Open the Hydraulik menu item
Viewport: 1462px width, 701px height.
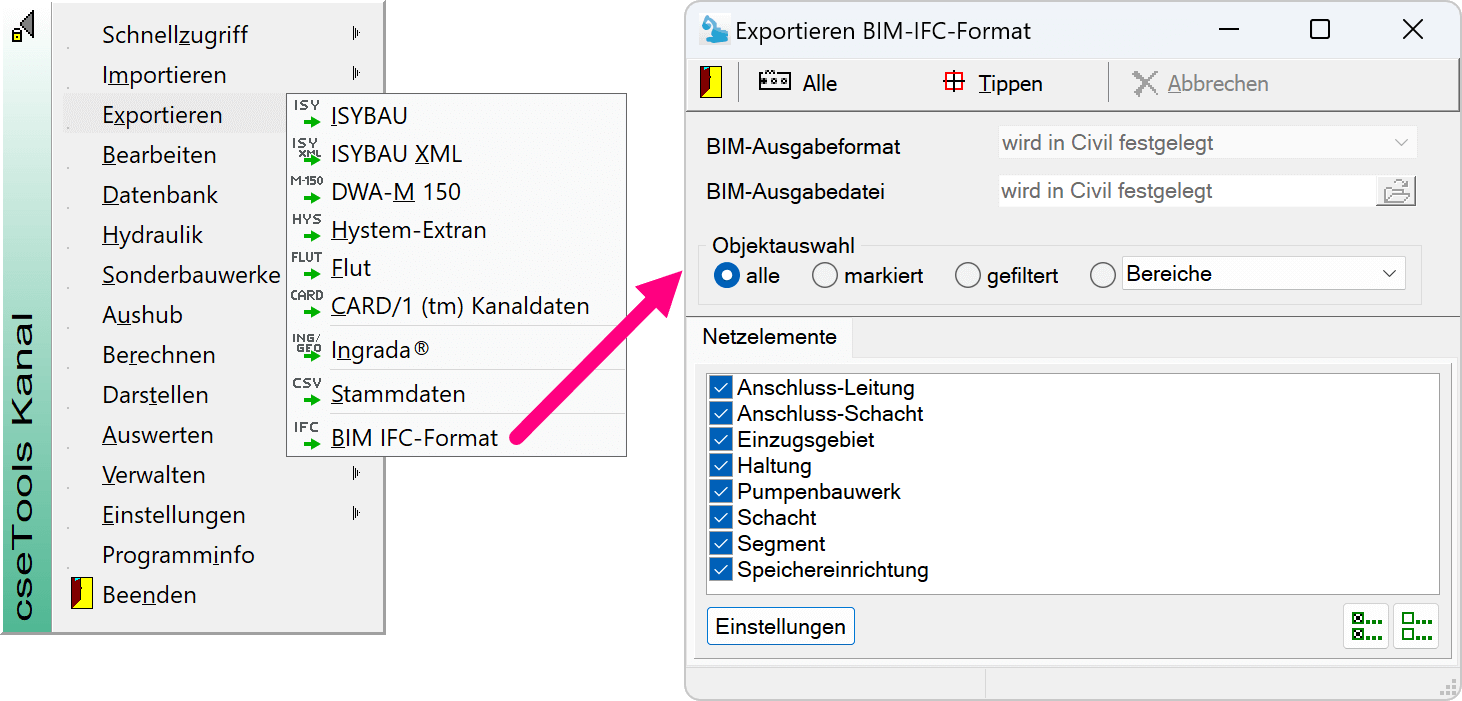coord(152,235)
